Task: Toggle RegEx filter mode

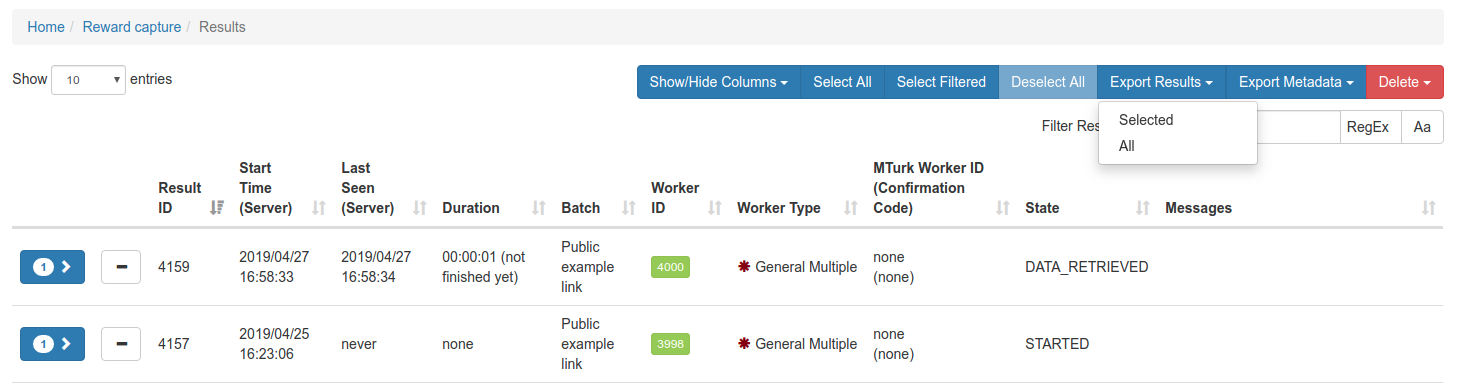Action: pyautogui.click(x=1368, y=127)
